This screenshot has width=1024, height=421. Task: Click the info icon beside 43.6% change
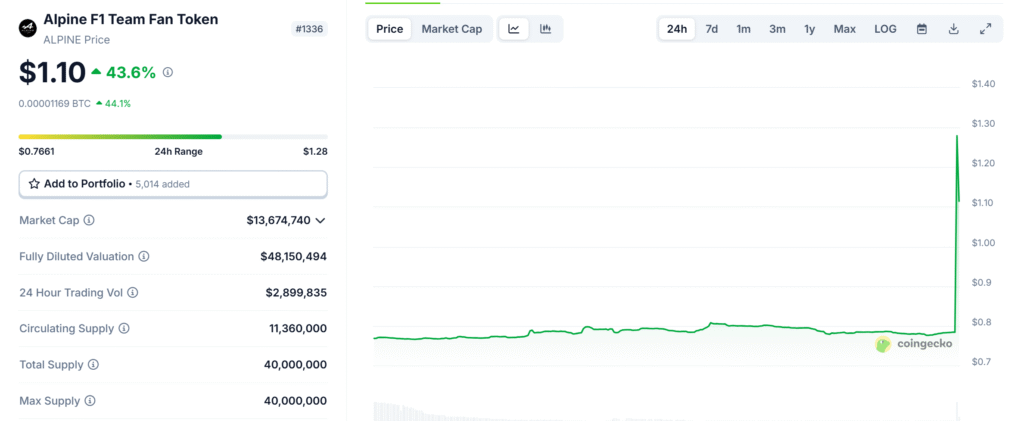168,72
